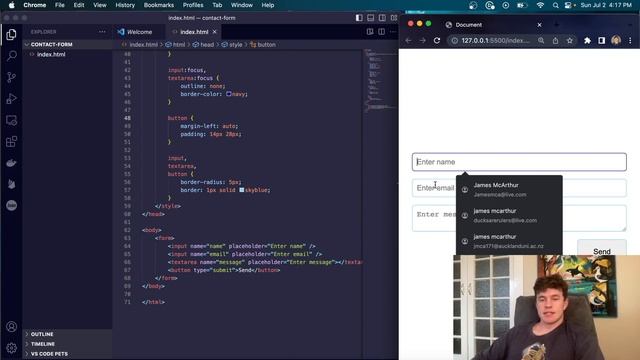Toggle primary sidebar layout icon
The image size is (640, 360).
(x=359, y=18)
